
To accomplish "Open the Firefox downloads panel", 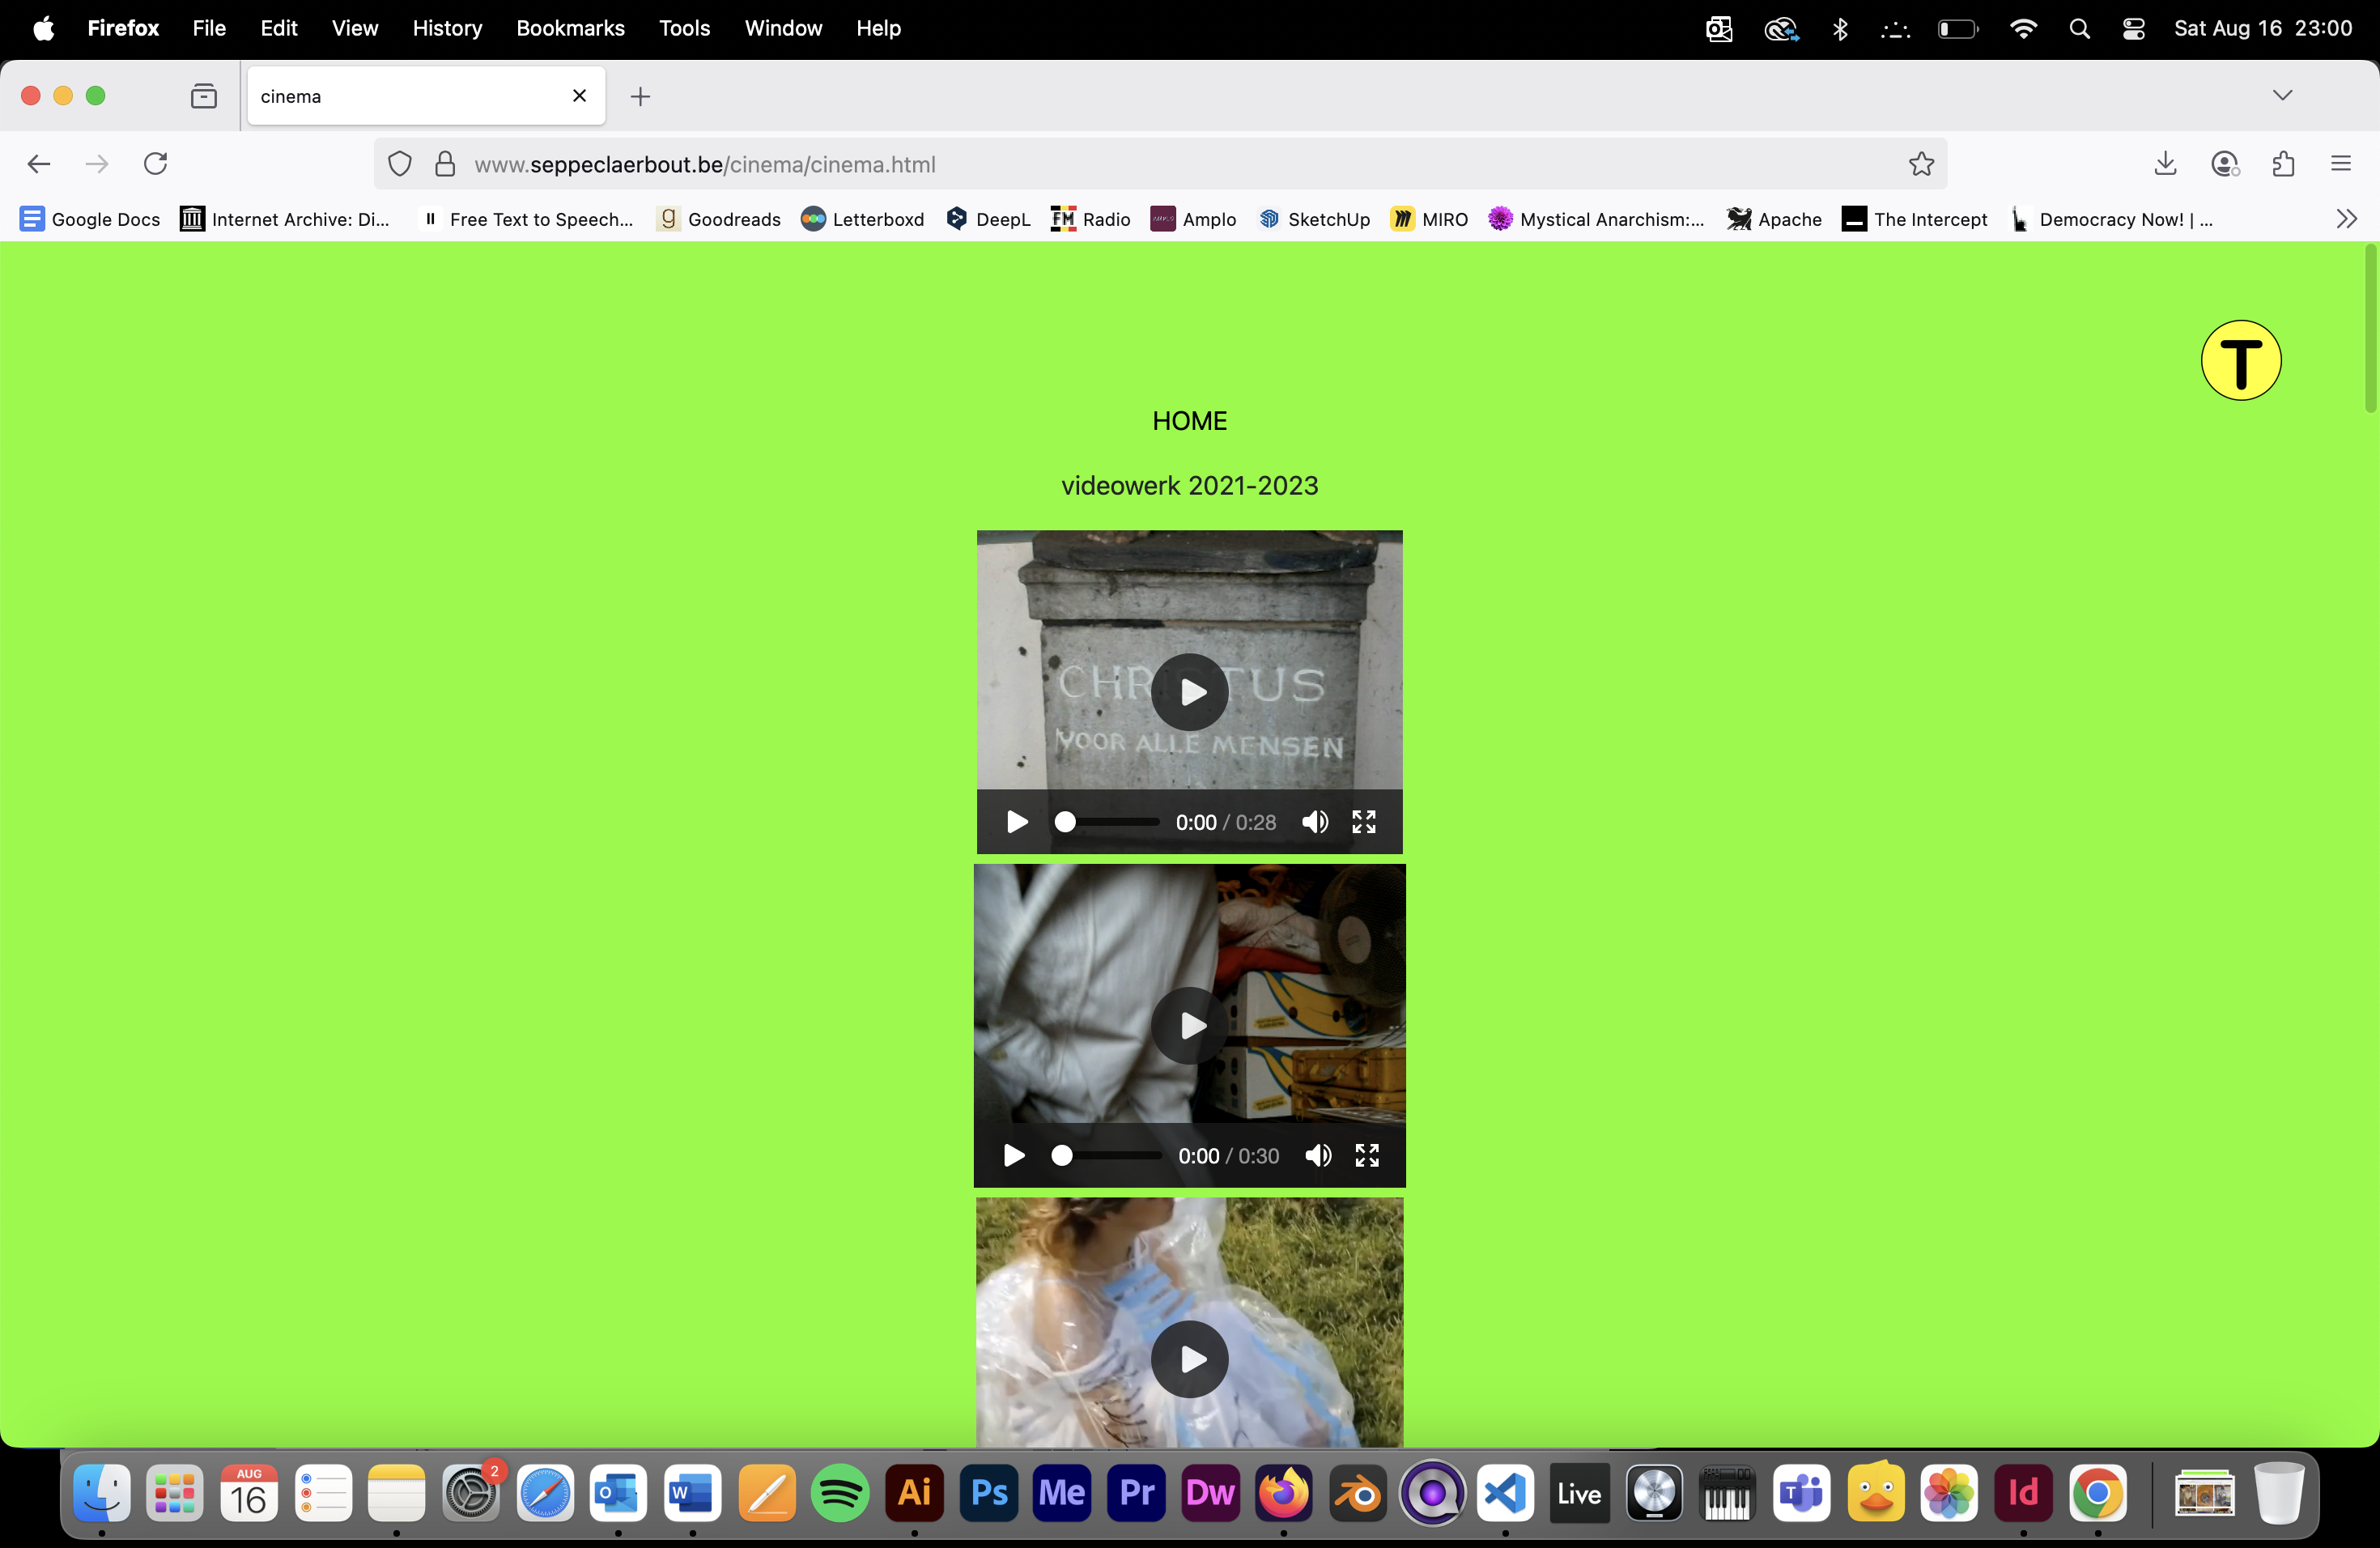I will point(2165,164).
